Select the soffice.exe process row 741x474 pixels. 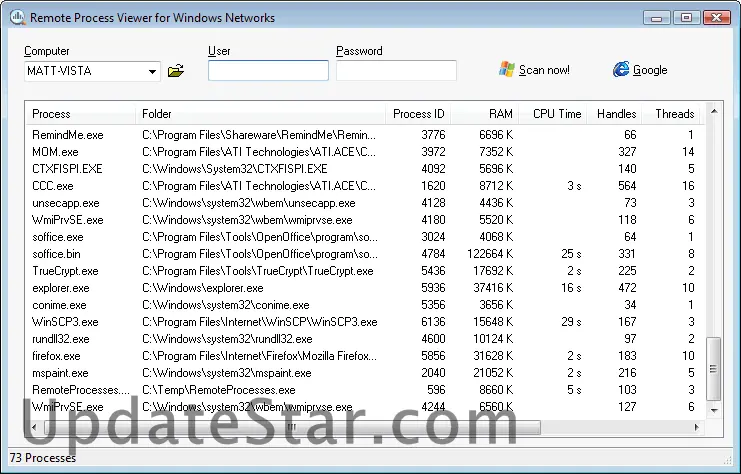coord(365,237)
